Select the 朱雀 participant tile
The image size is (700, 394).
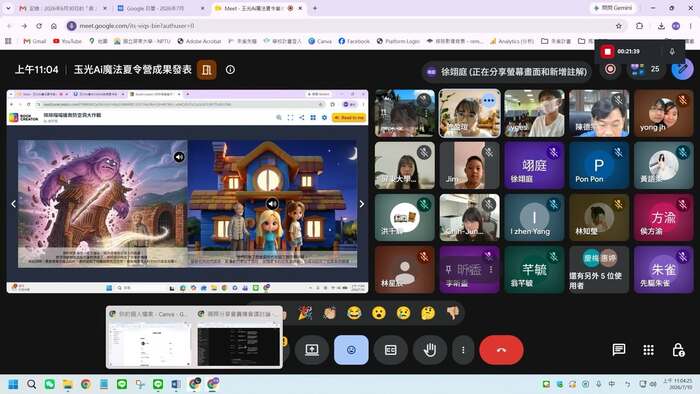pyautogui.click(x=663, y=270)
